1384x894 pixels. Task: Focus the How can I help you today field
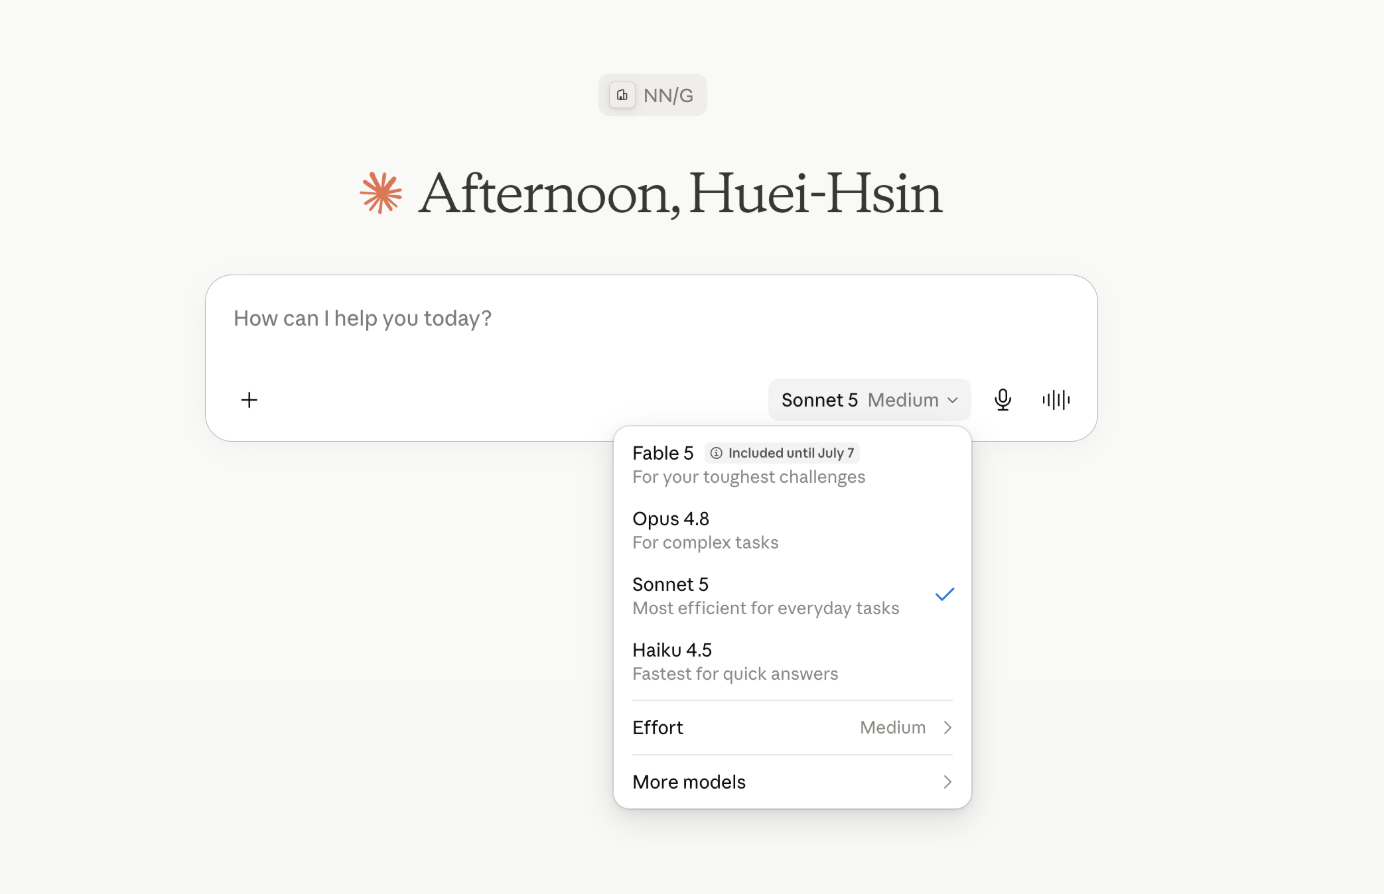coord(650,319)
